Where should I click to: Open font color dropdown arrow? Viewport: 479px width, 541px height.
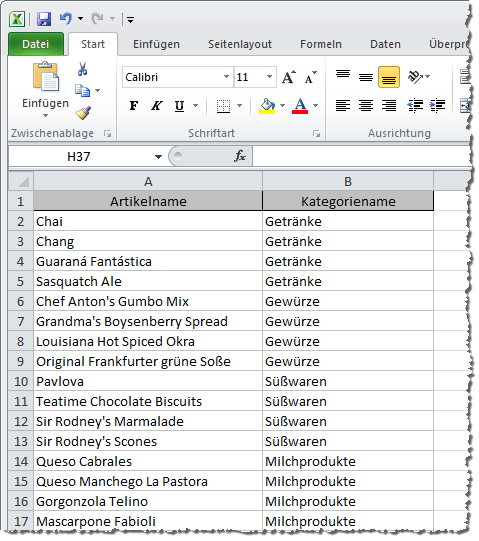315,105
